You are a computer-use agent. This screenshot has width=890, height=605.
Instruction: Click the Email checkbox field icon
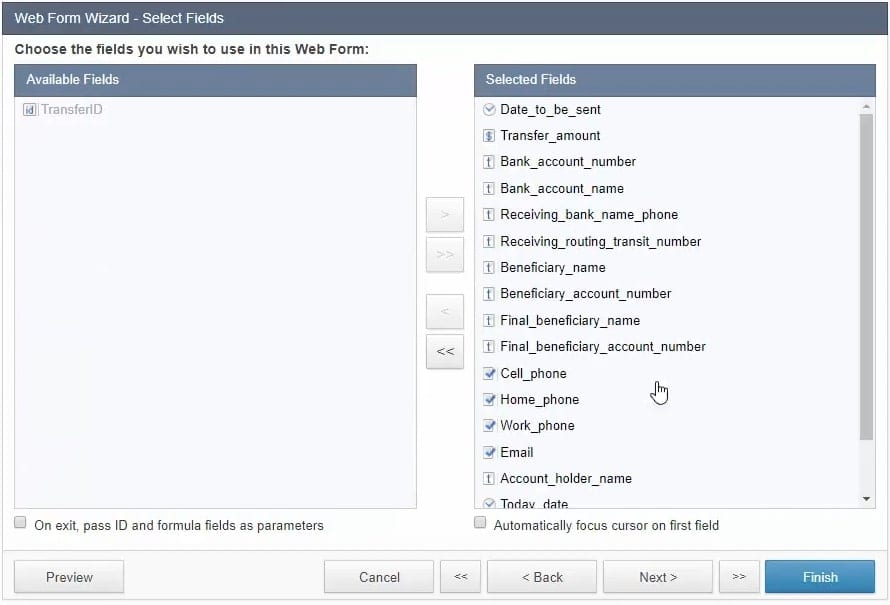[489, 452]
